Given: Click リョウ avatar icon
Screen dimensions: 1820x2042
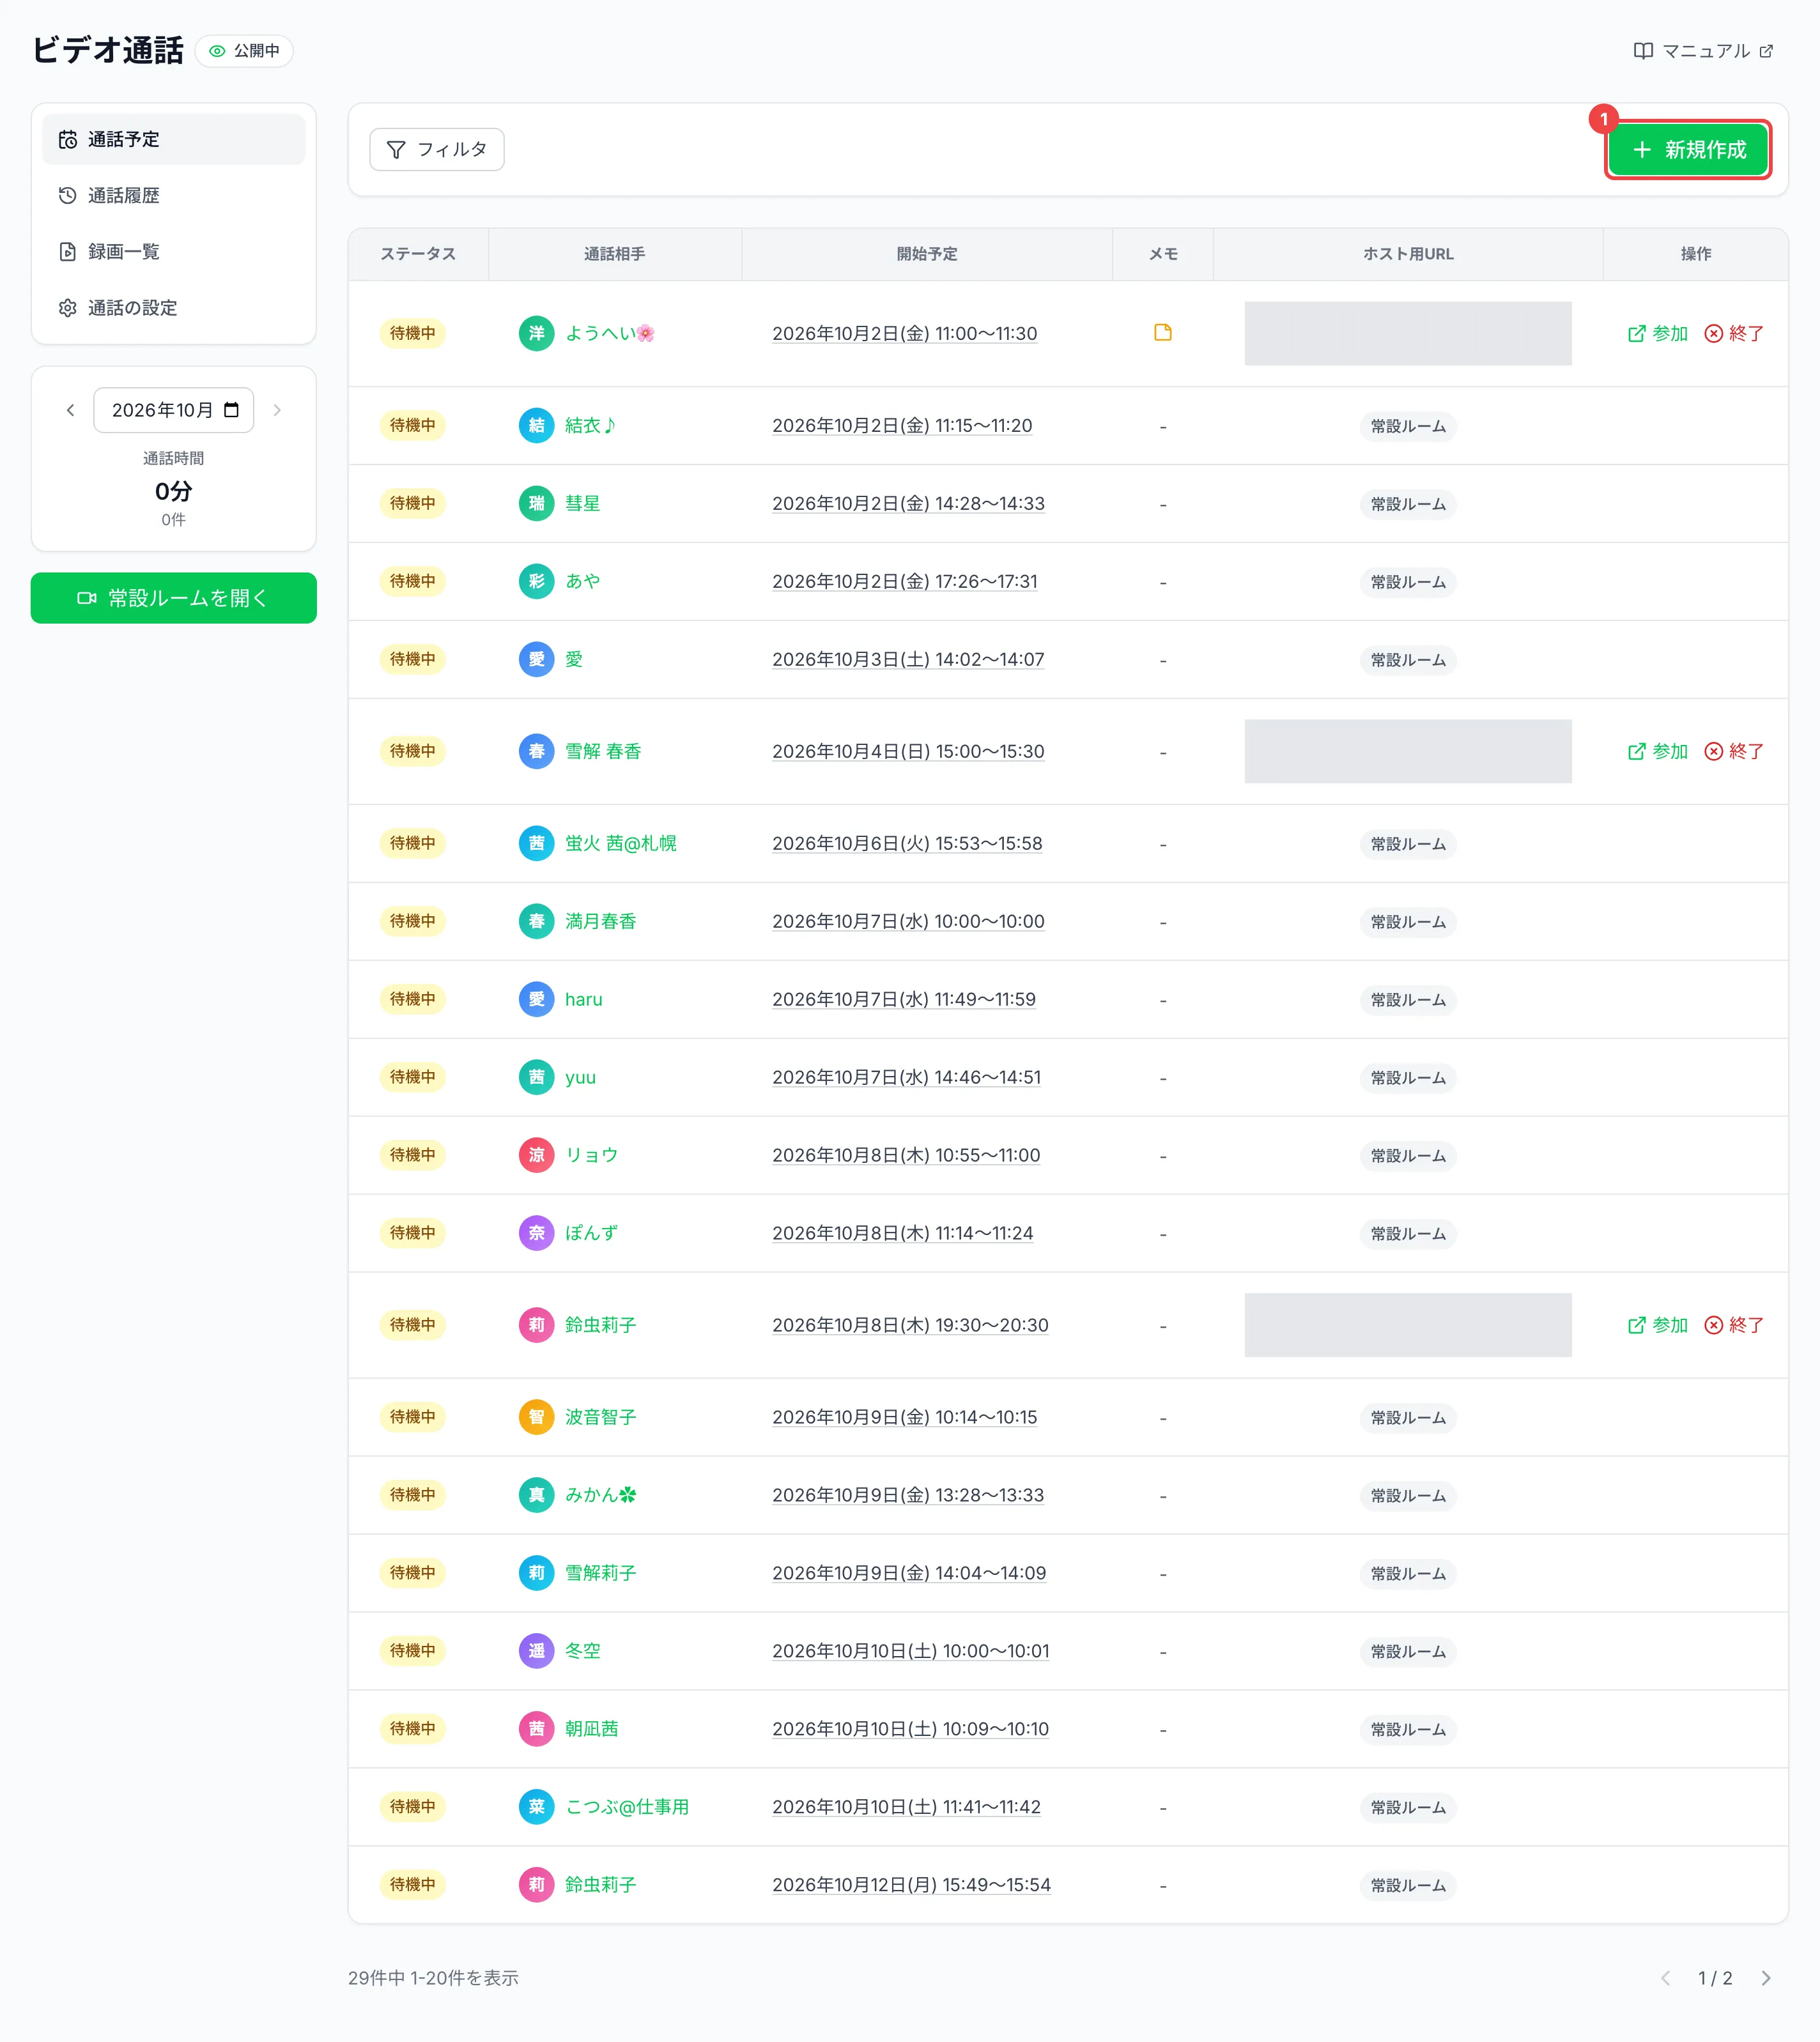Looking at the screenshot, I should [537, 1156].
